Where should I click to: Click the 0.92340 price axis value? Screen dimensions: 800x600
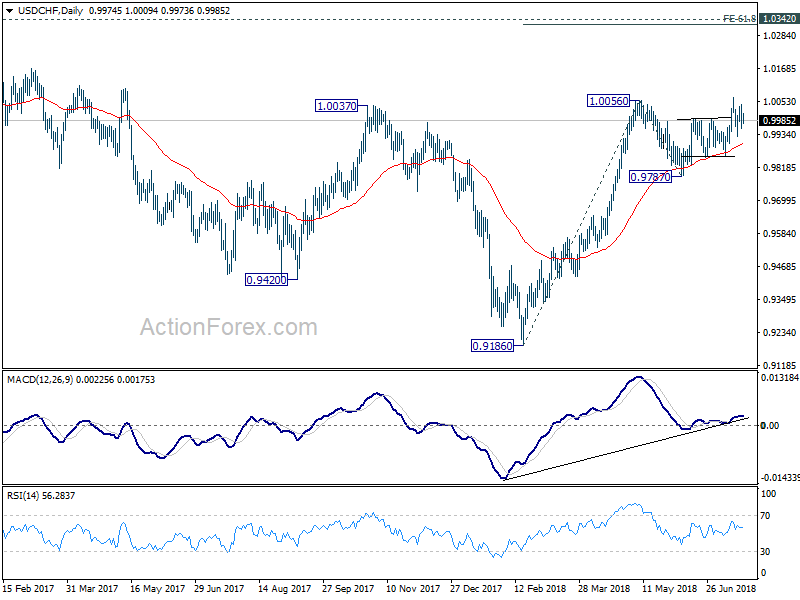(779, 332)
